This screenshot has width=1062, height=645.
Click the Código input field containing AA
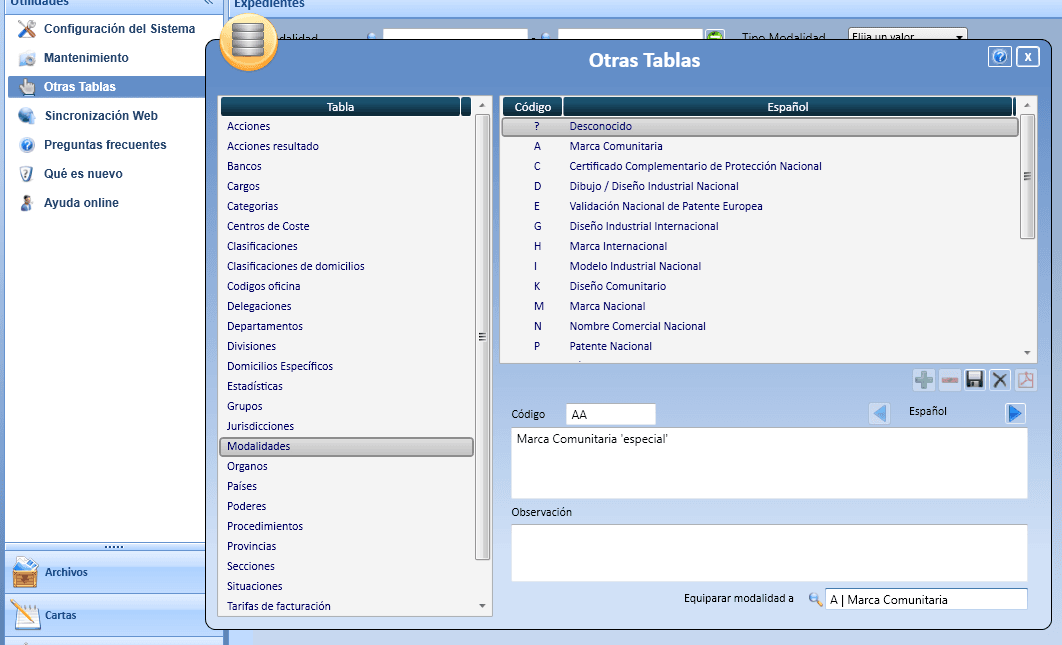tap(610, 415)
